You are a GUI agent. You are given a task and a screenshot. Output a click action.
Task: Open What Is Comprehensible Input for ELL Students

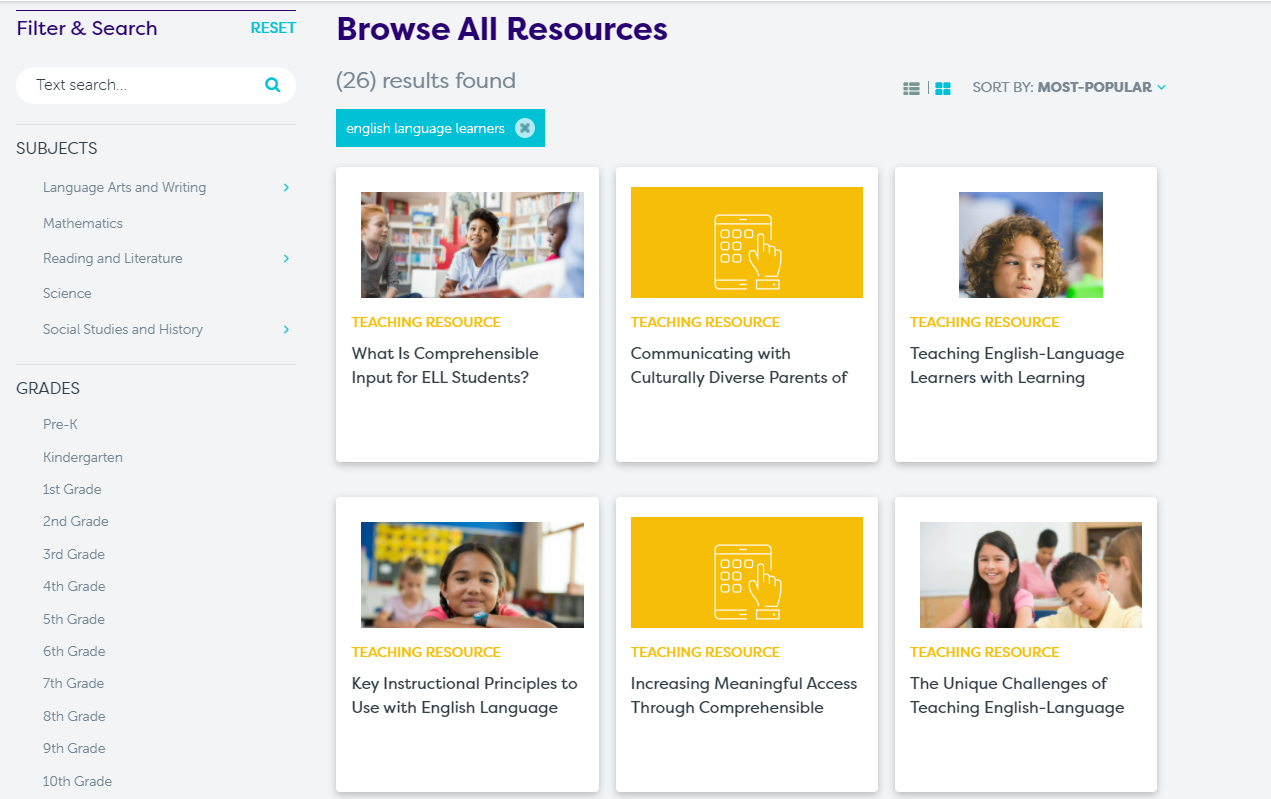tap(445, 365)
